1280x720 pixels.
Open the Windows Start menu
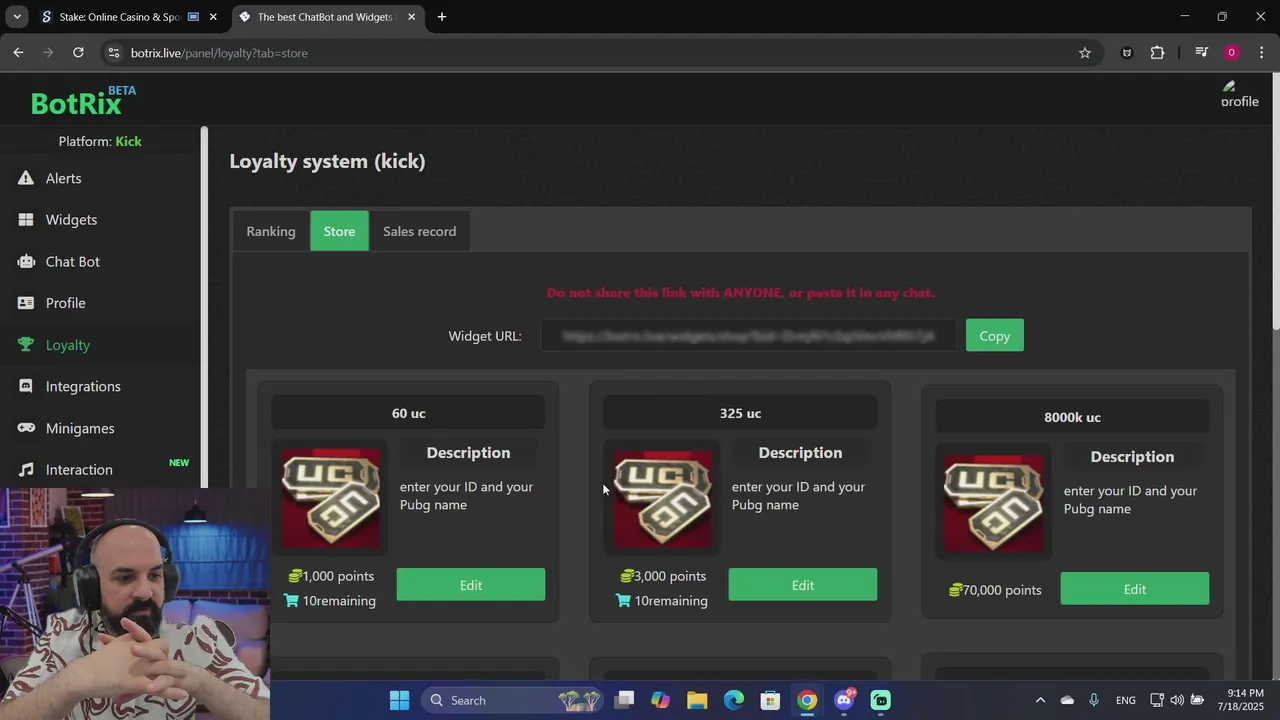(x=399, y=700)
